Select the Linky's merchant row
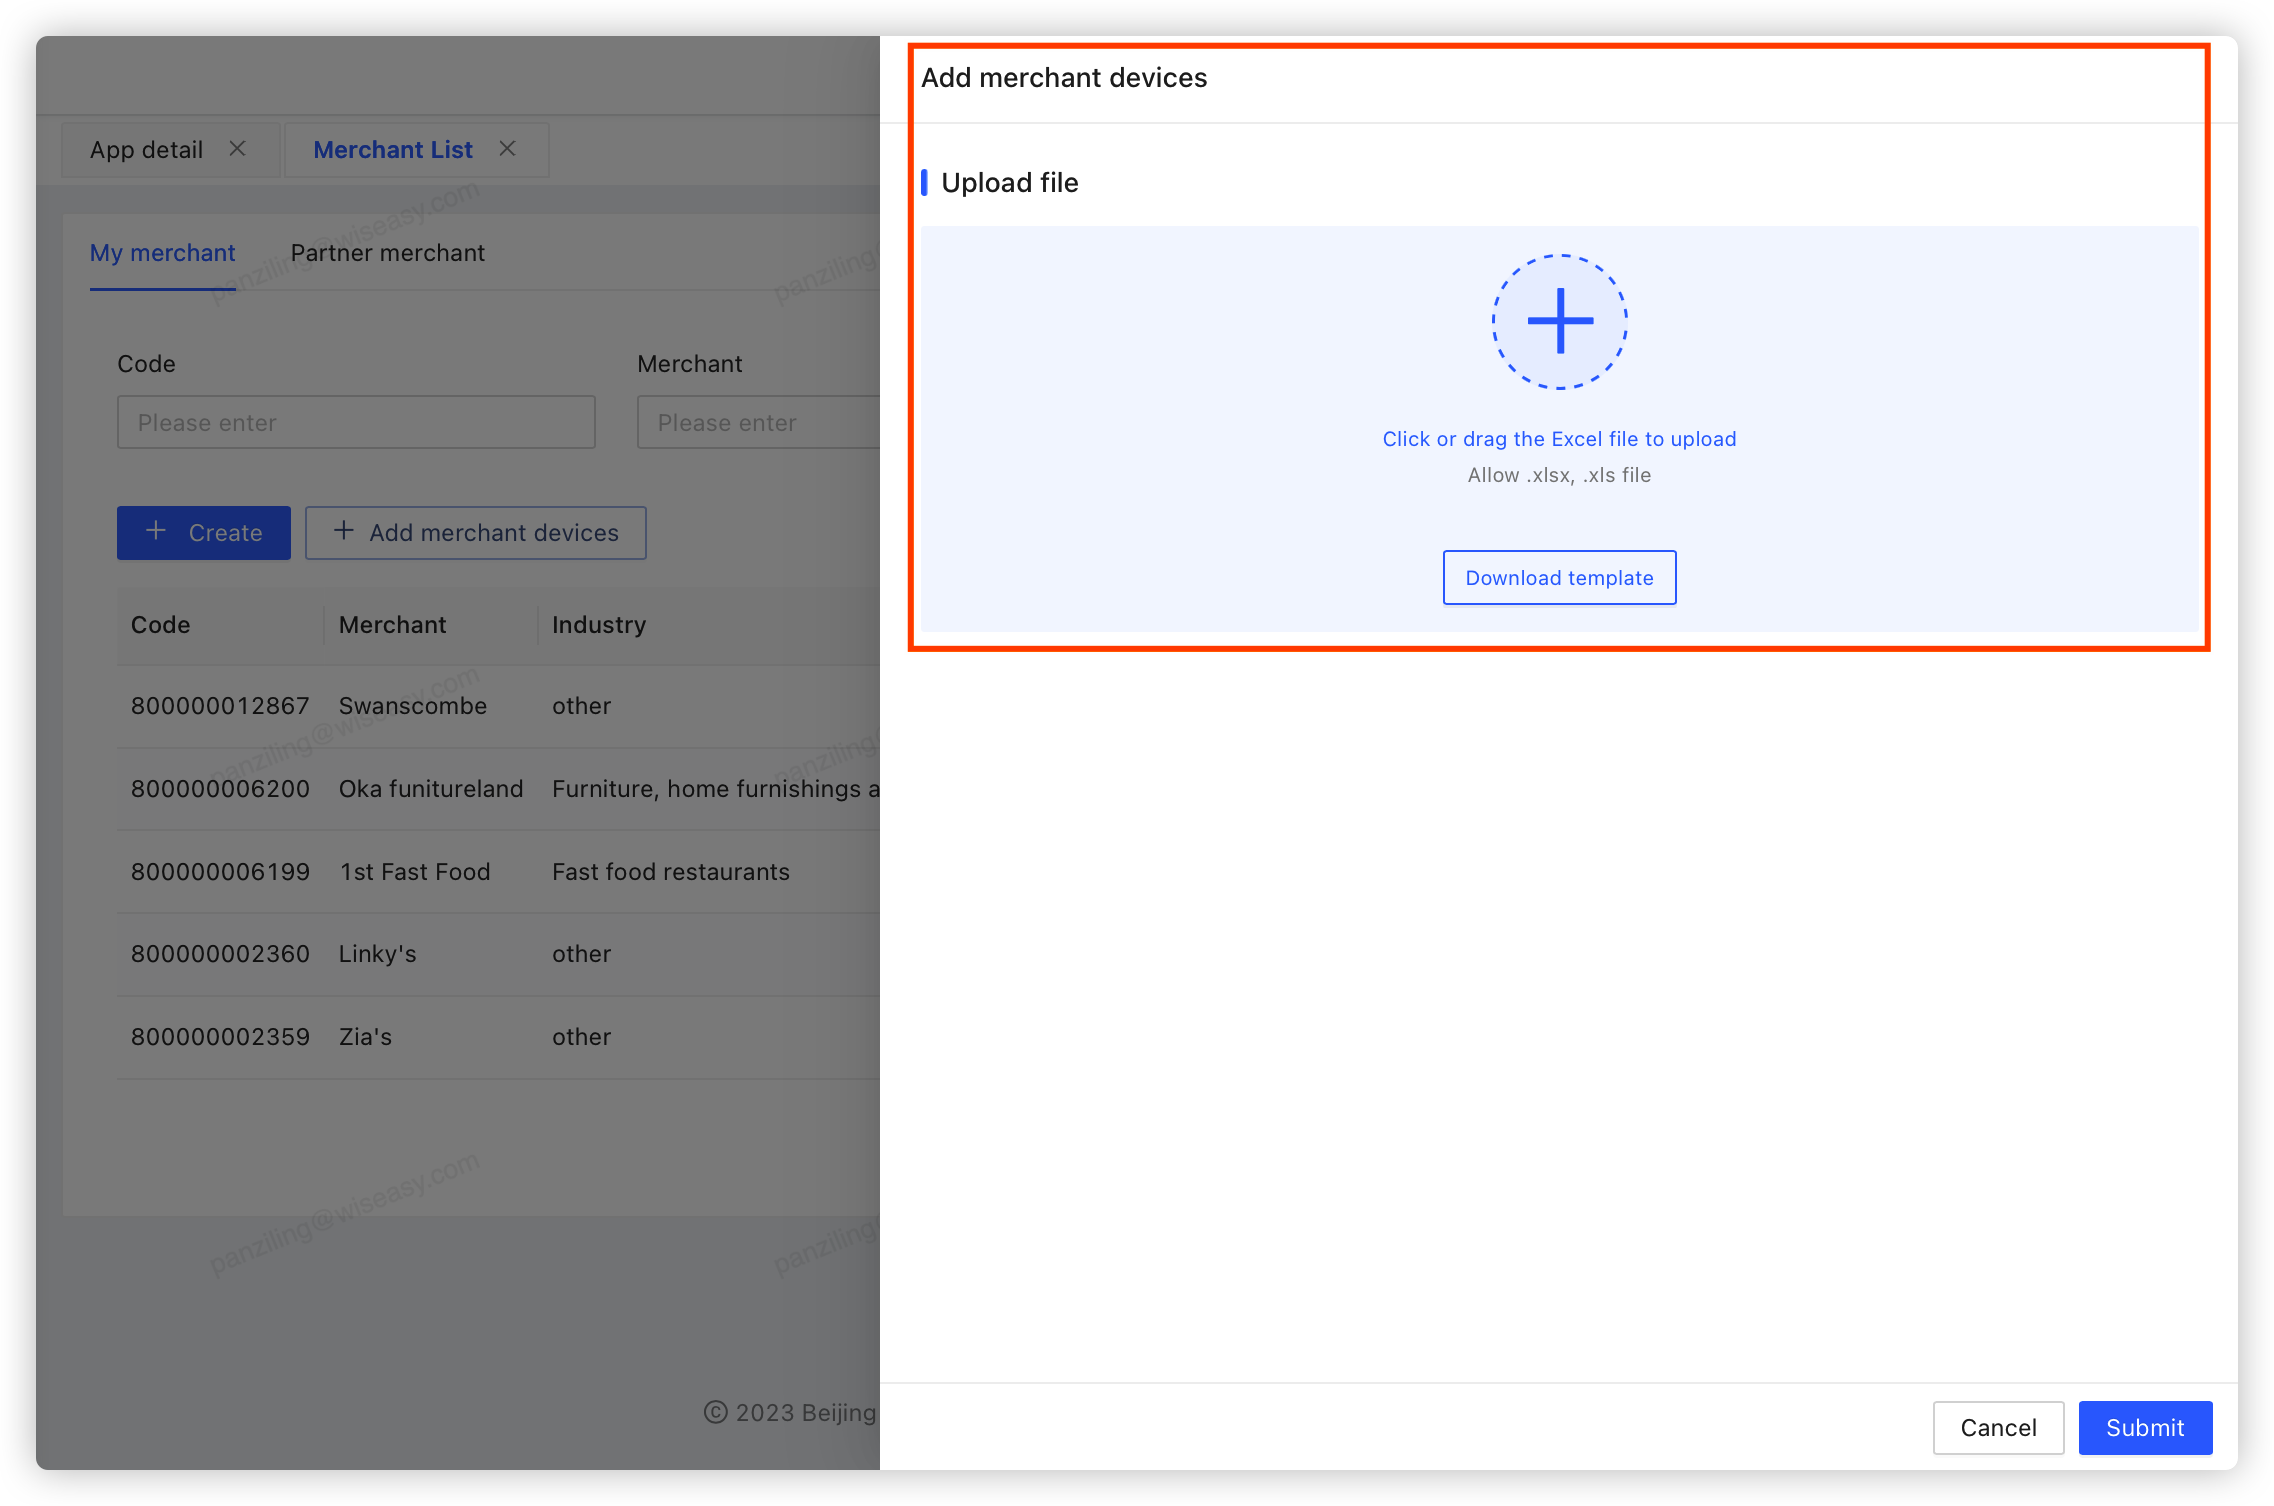Screen dimensions: 2274x1506 [378, 954]
